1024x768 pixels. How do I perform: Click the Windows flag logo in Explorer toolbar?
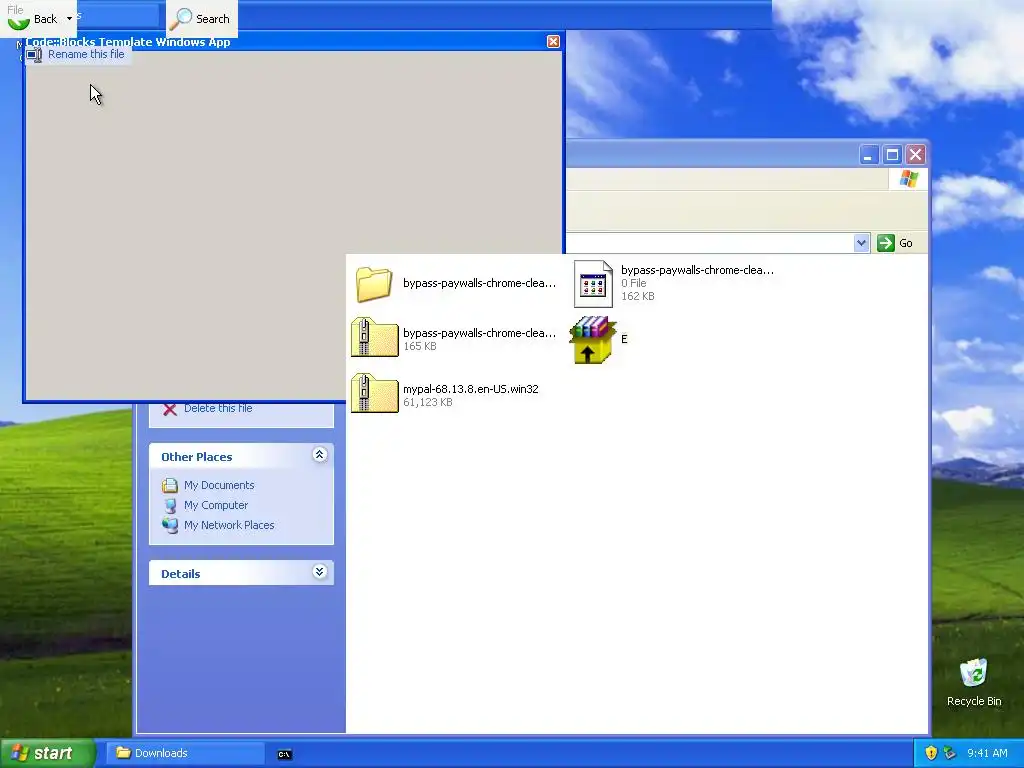[x=908, y=178]
